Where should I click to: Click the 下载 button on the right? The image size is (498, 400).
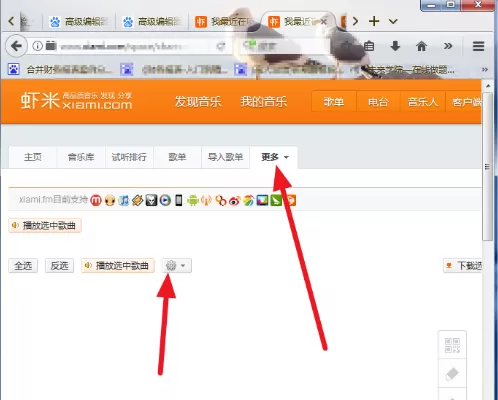pos(463,266)
